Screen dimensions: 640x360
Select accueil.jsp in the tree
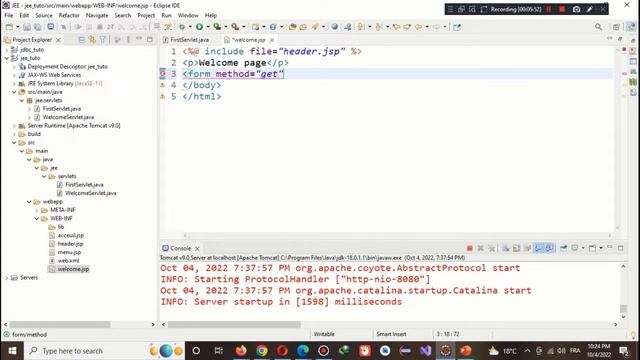(x=71, y=235)
